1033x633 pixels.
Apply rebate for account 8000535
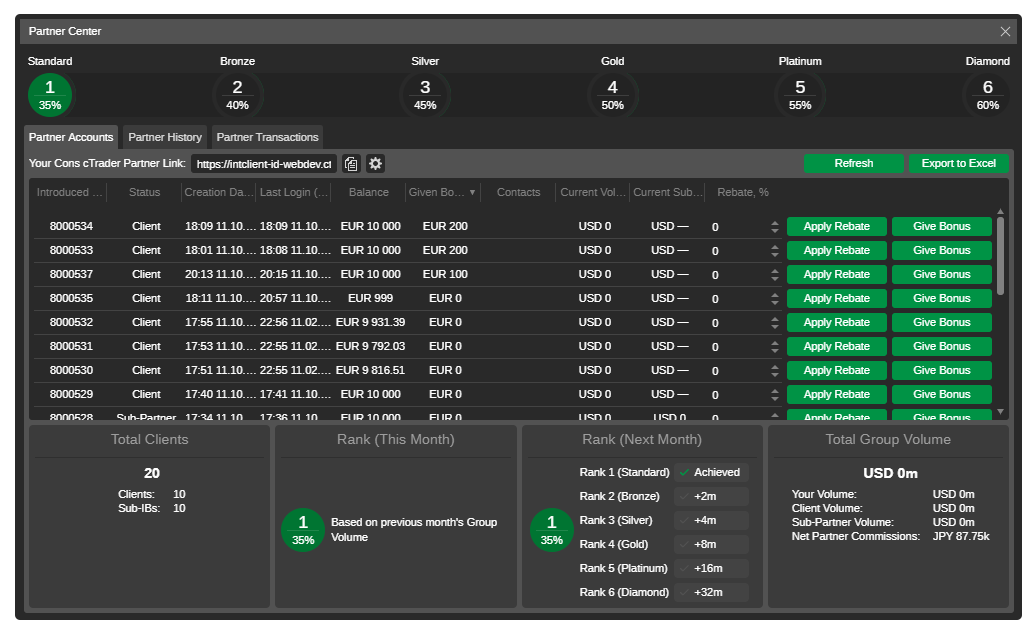pyautogui.click(x=837, y=298)
